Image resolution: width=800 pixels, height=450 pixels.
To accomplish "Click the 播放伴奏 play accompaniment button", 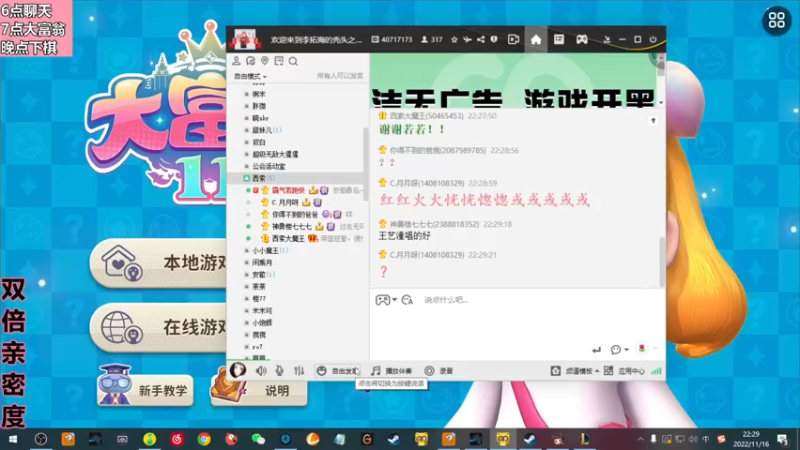I will [x=391, y=371].
